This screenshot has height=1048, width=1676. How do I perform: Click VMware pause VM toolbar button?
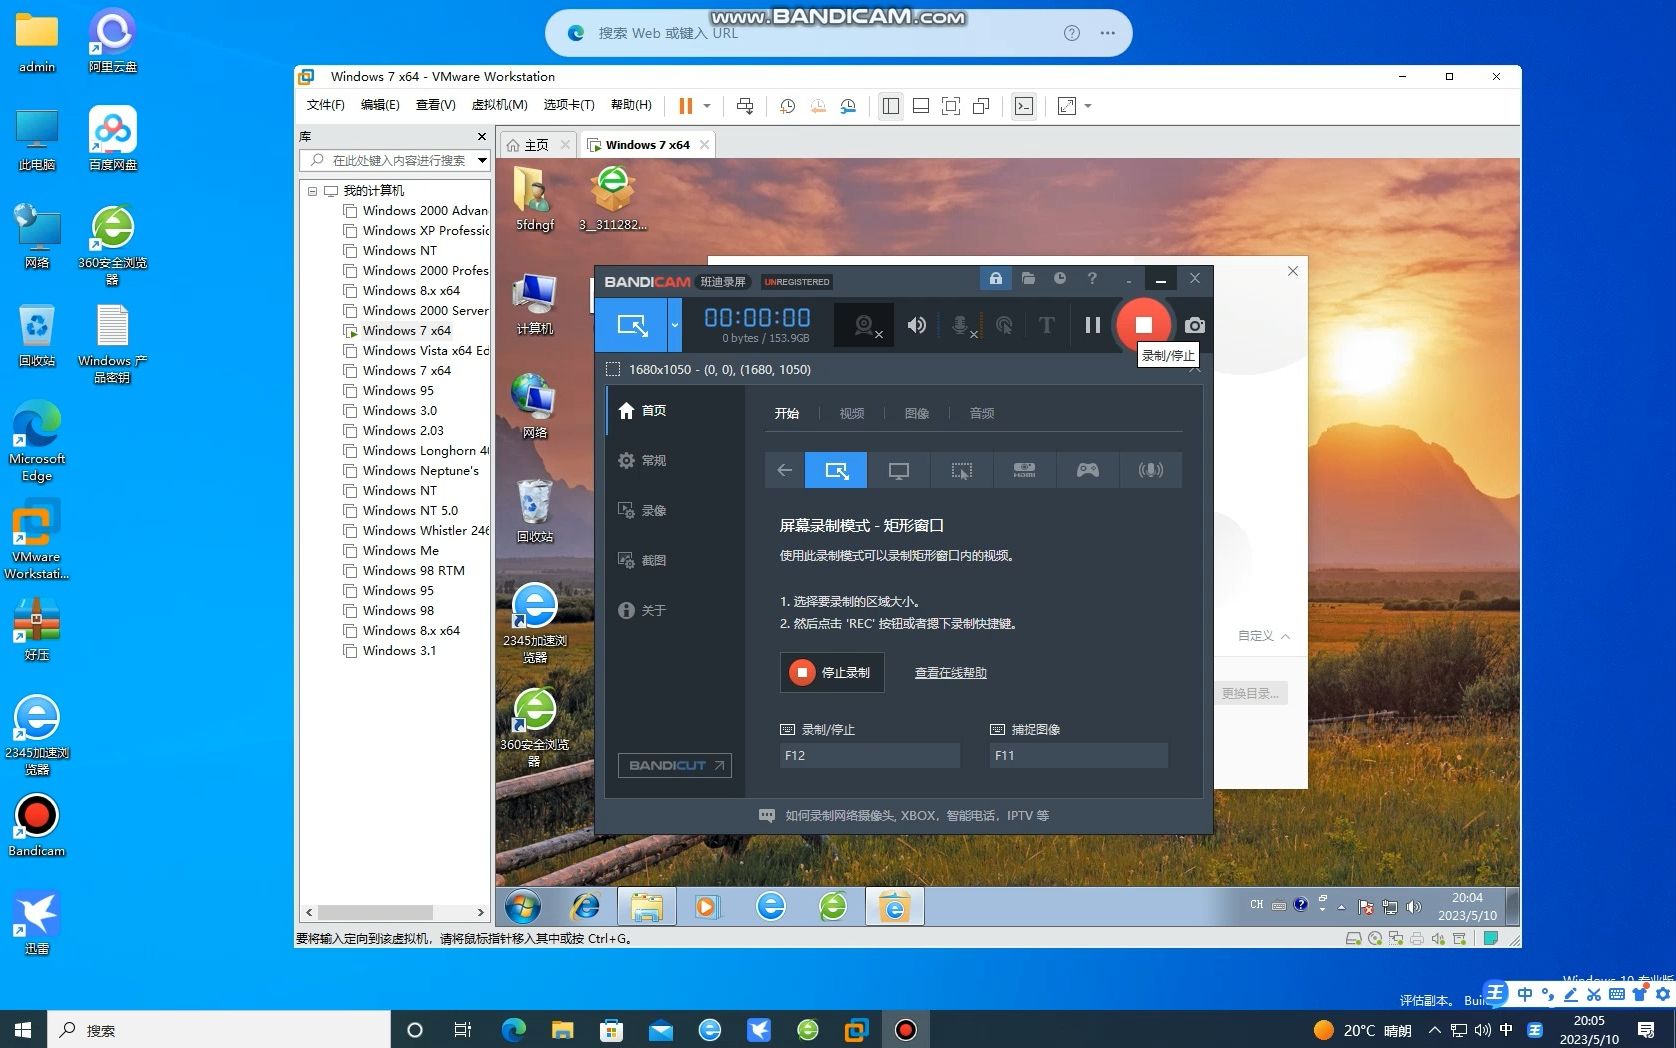[x=686, y=105]
